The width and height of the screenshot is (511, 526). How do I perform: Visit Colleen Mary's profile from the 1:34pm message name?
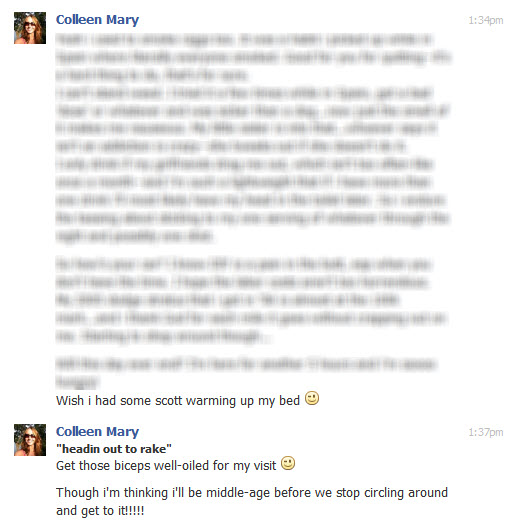pyautogui.click(x=97, y=20)
